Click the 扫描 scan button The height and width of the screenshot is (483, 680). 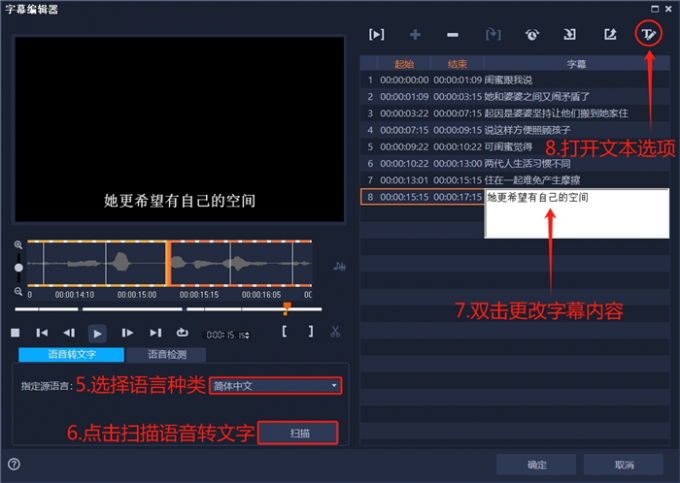(298, 433)
